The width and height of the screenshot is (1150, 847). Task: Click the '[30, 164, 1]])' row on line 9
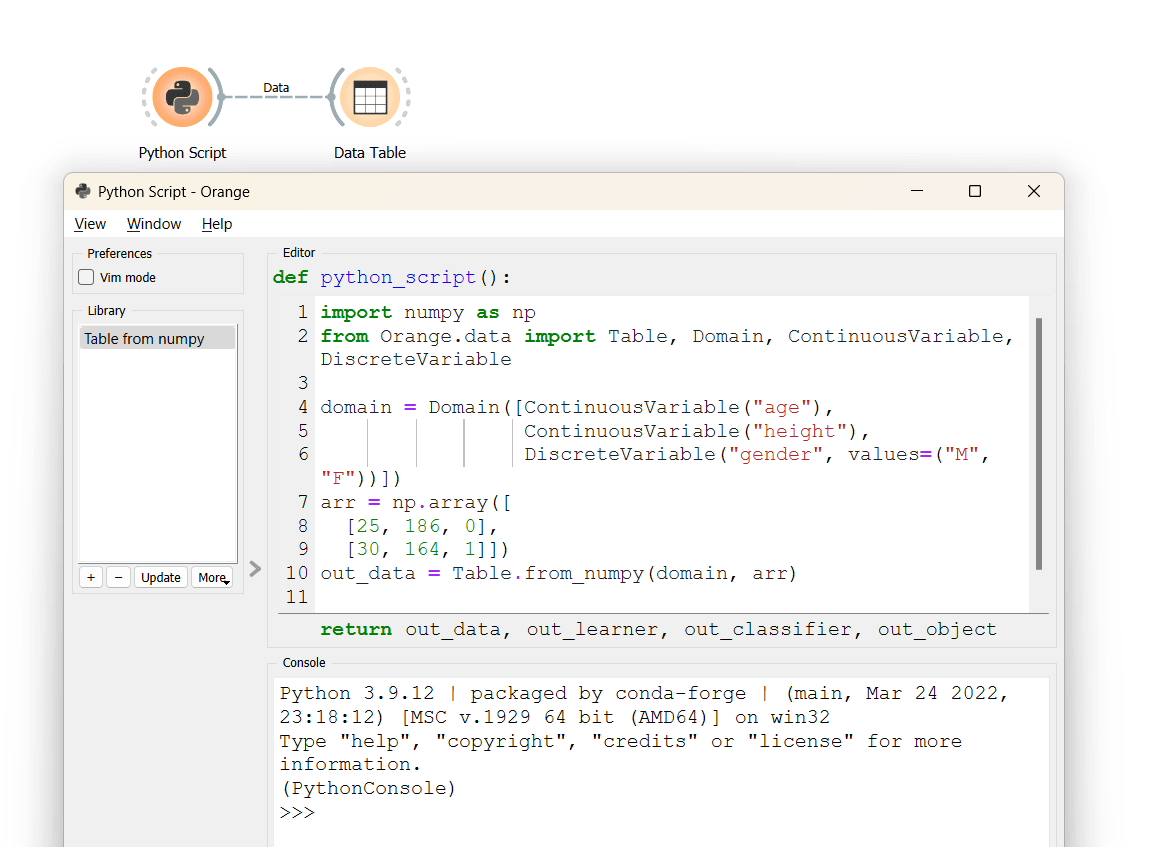point(428,549)
